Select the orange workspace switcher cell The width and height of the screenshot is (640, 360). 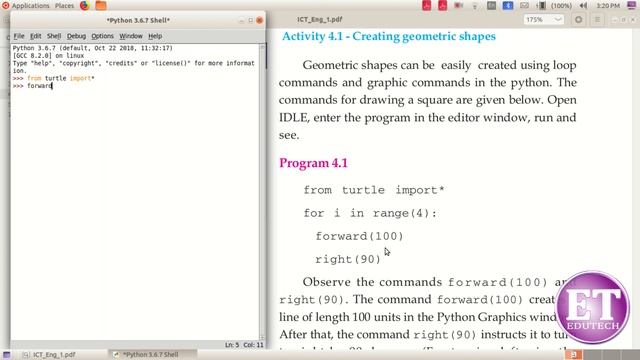(x=573, y=355)
